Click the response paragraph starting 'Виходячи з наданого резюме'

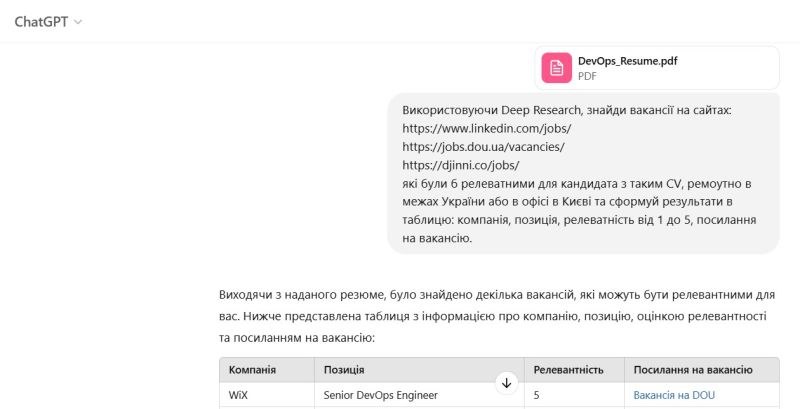point(497,316)
